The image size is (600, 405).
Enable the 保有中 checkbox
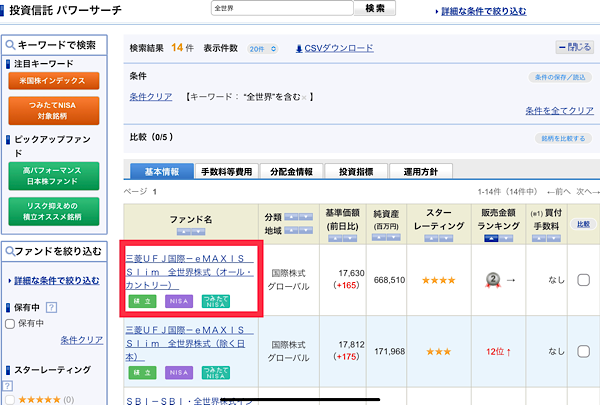click(10, 324)
